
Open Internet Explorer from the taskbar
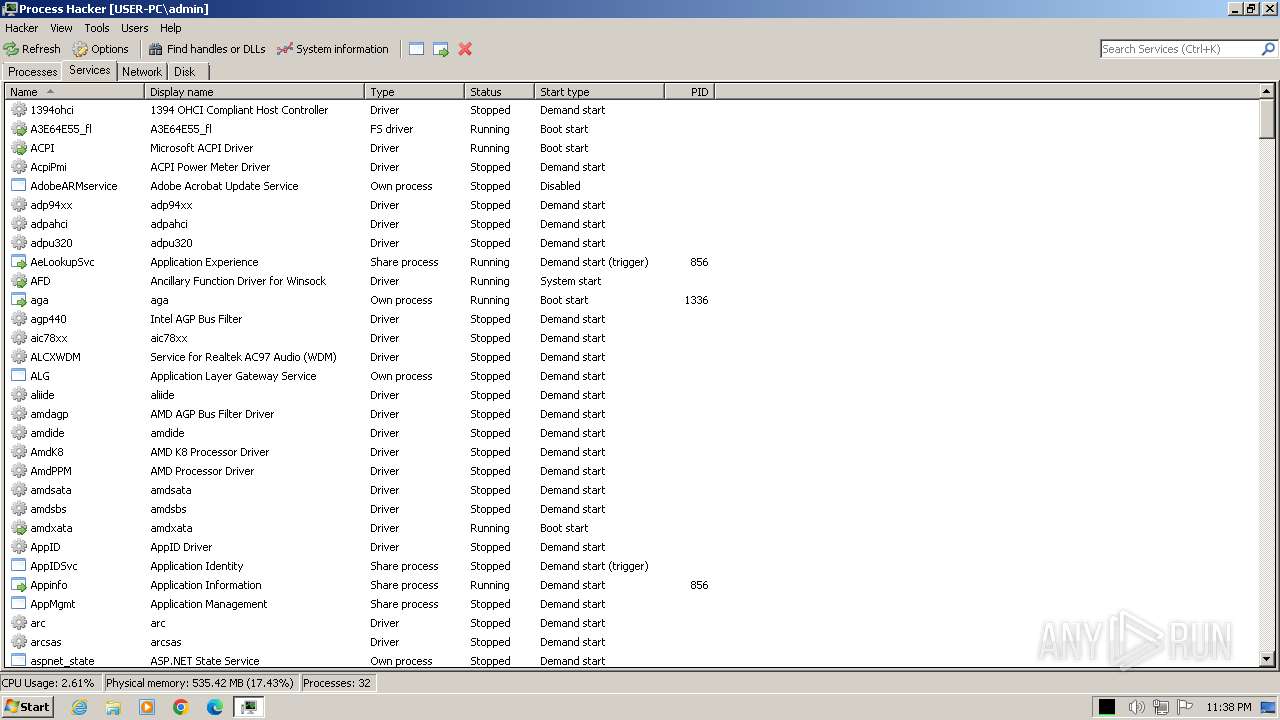point(80,707)
